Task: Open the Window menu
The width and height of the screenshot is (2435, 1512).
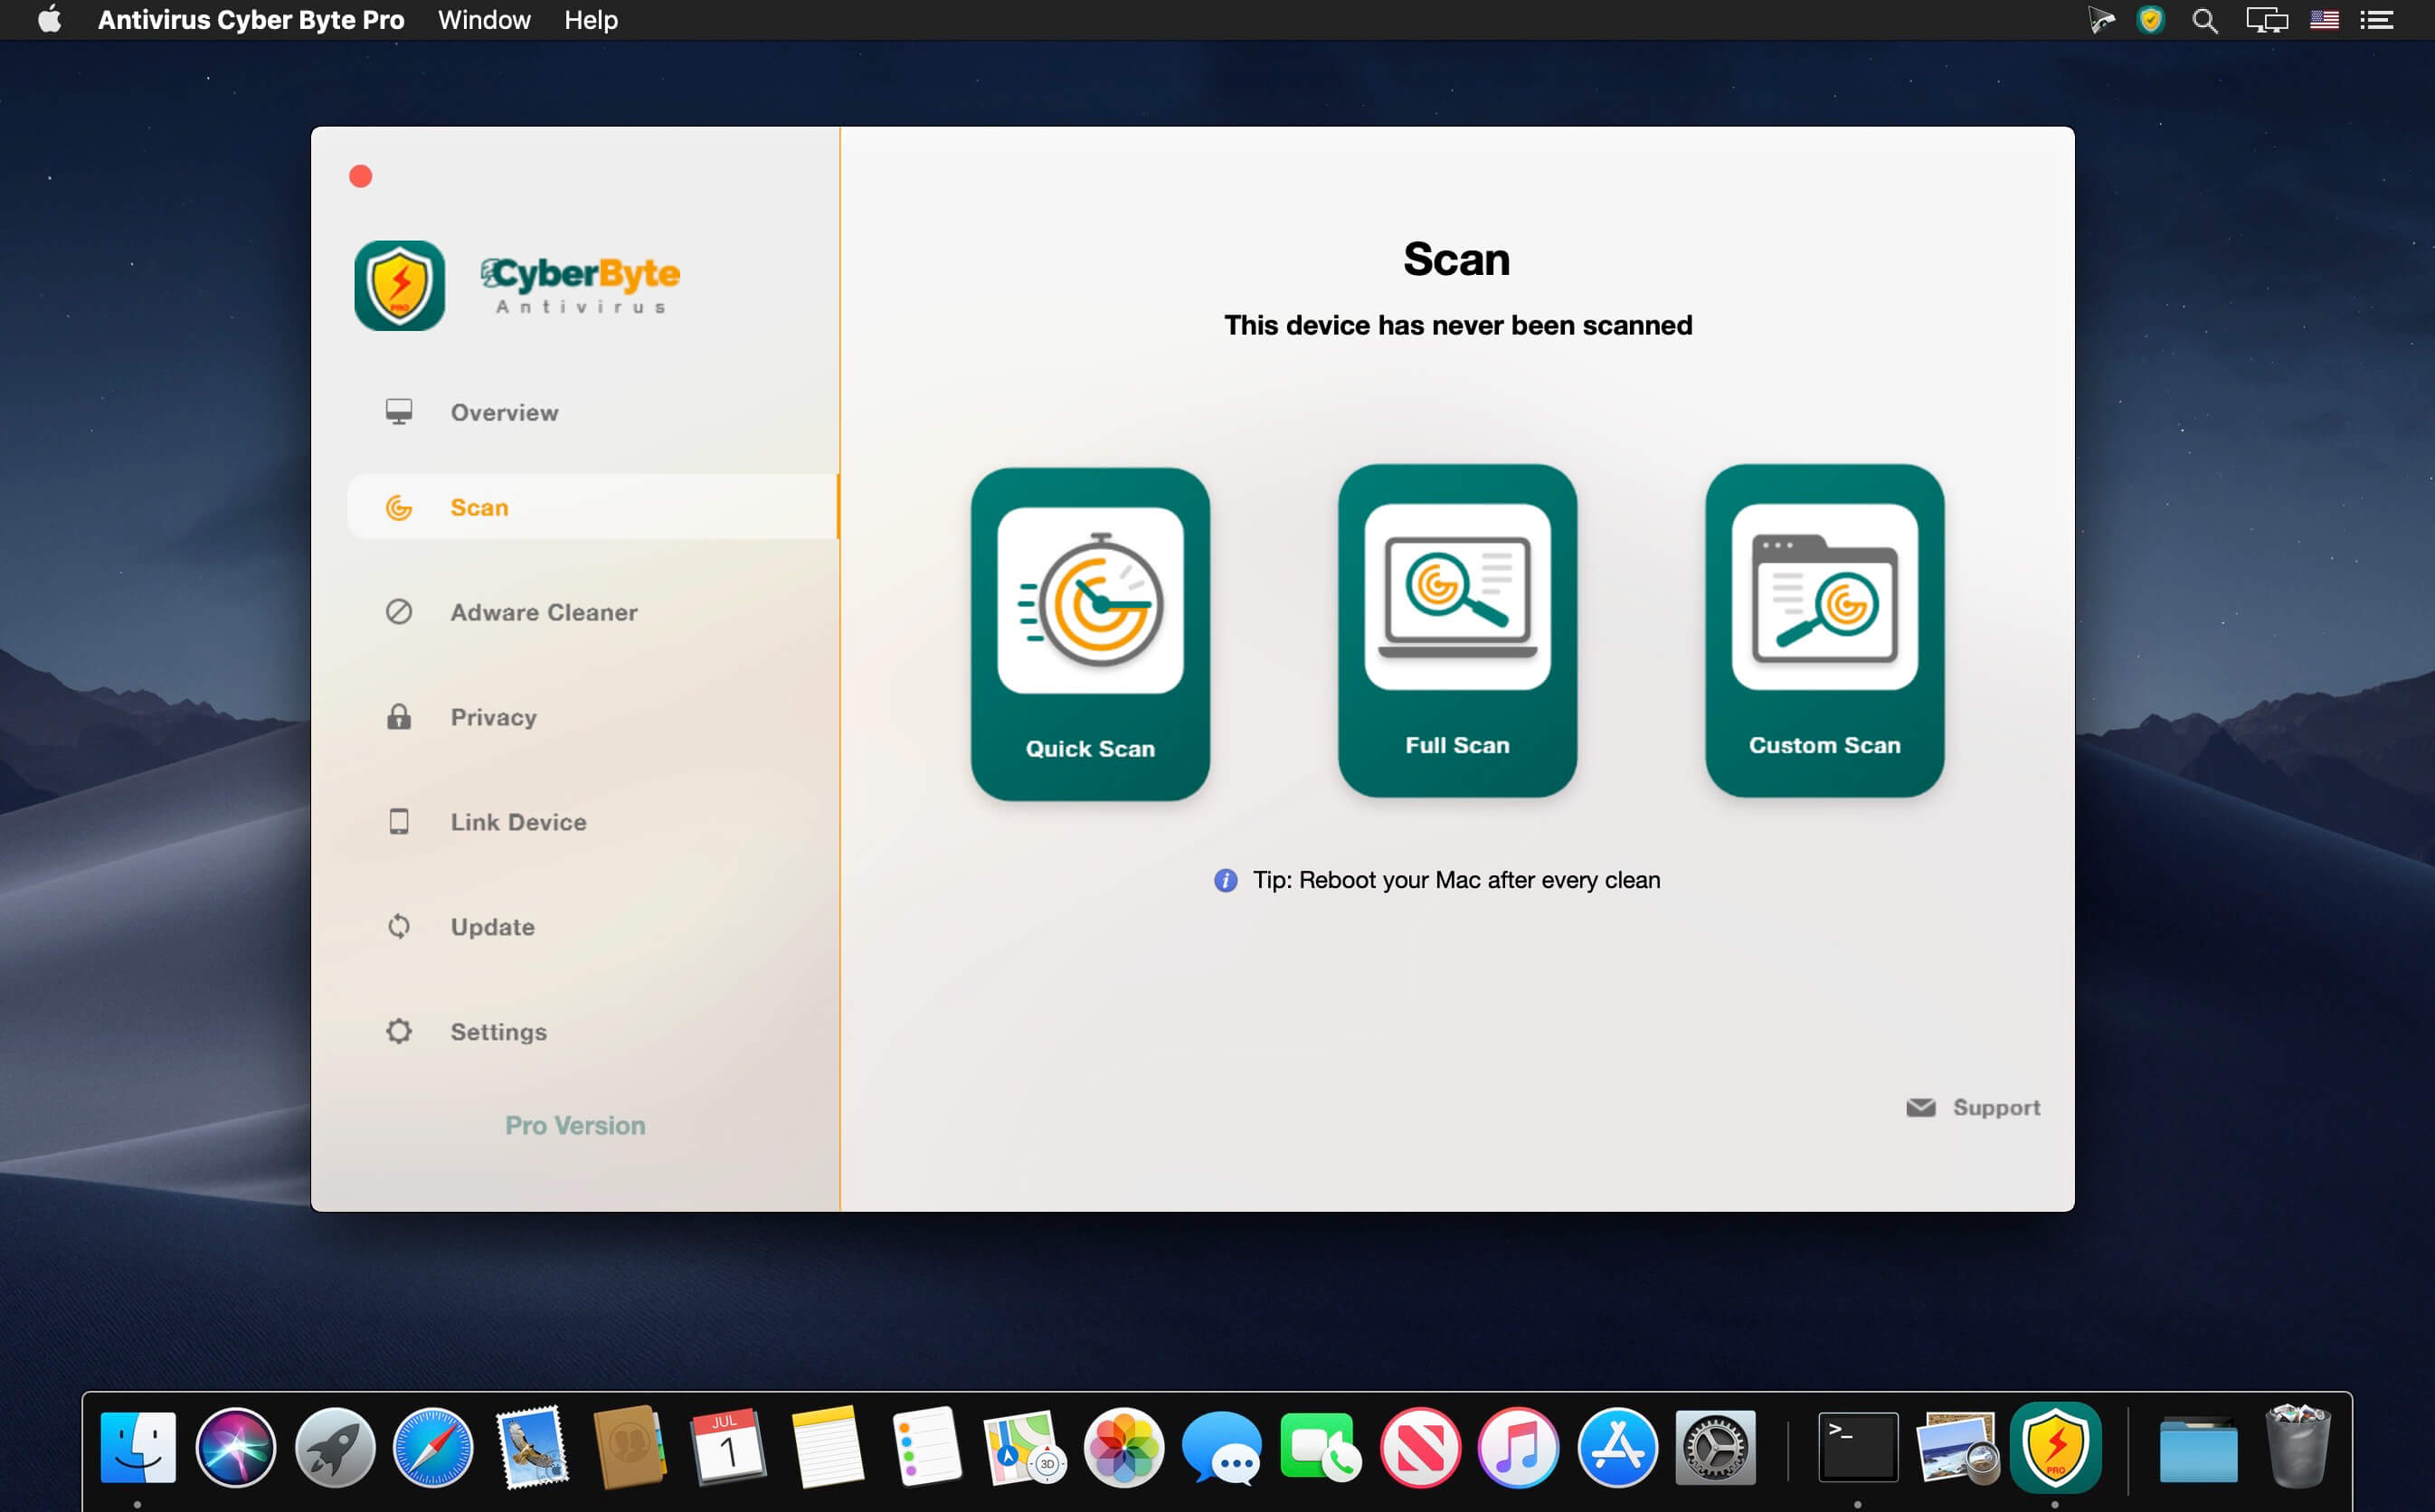Action: point(484,19)
